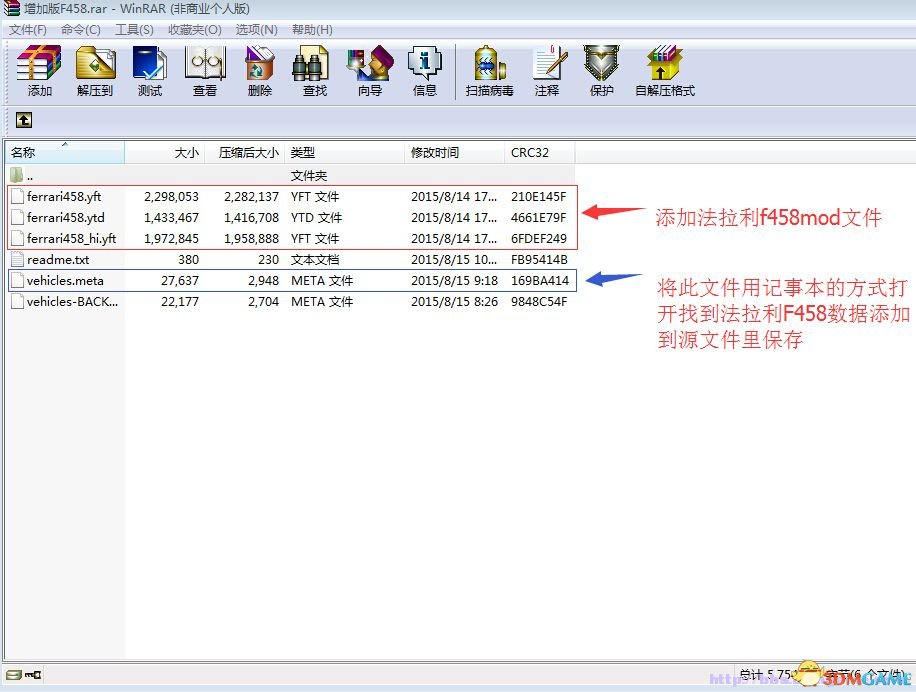Click the readme.txt document icon

coord(17,259)
